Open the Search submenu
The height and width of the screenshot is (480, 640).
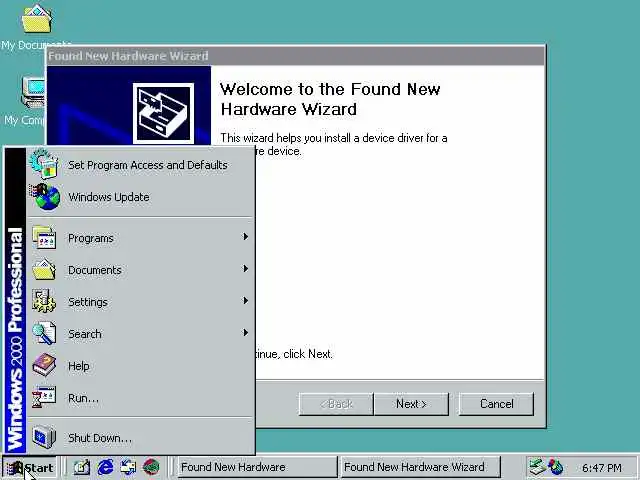pyautogui.click(x=140, y=333)
